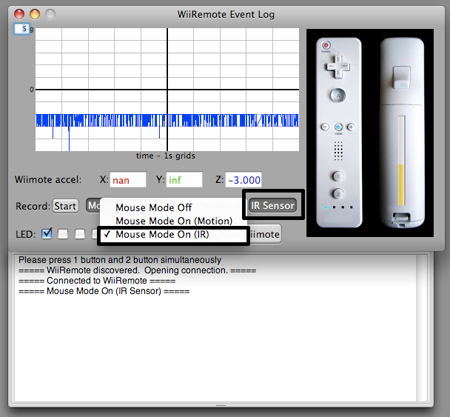Click the Wiimote plus button image
450x417 pixels.
pos(350,127)
